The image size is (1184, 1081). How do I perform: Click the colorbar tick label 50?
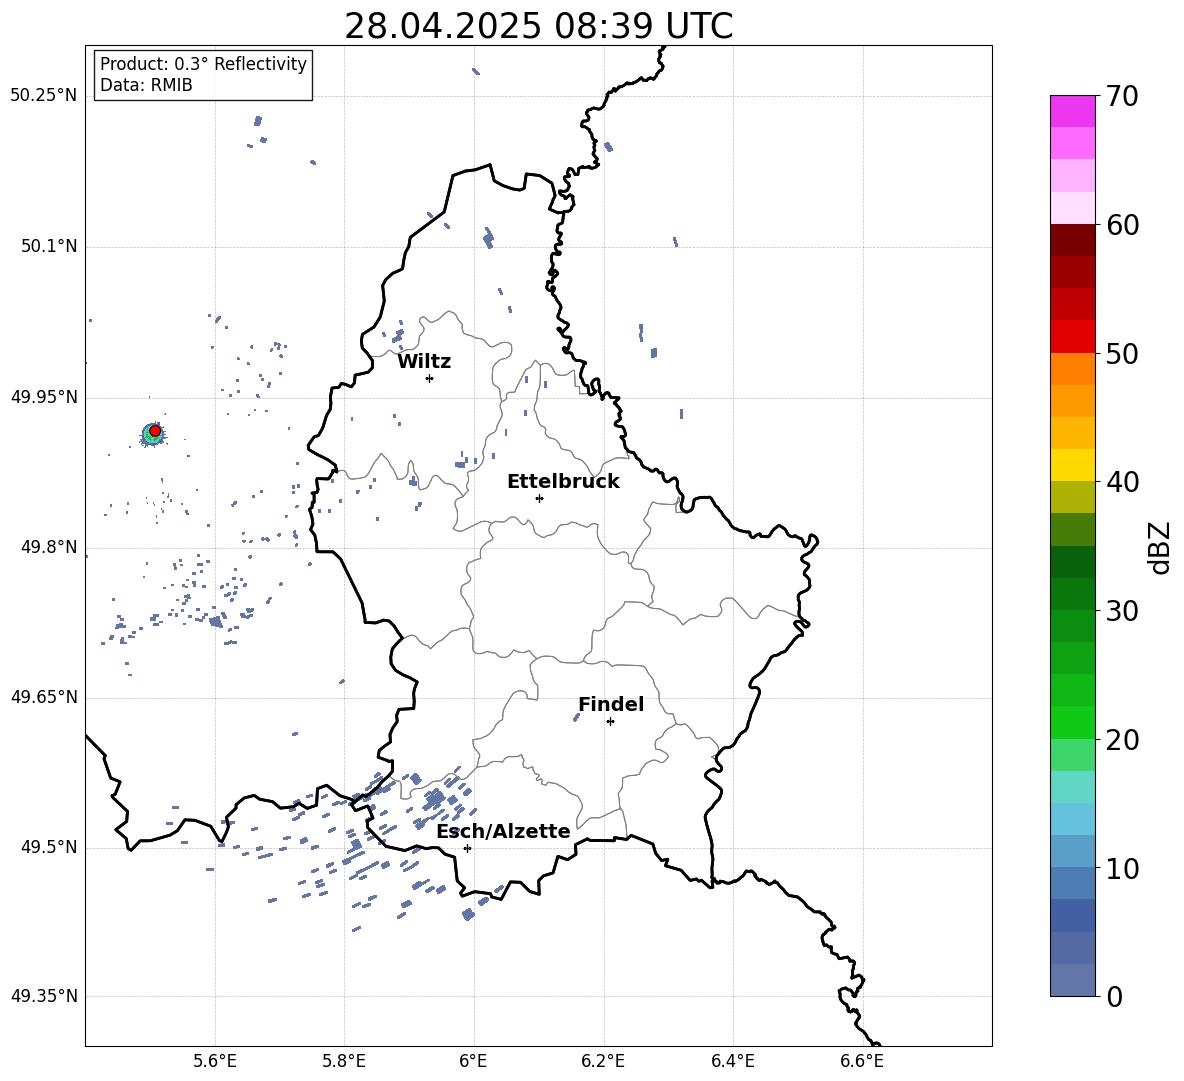1123,354
